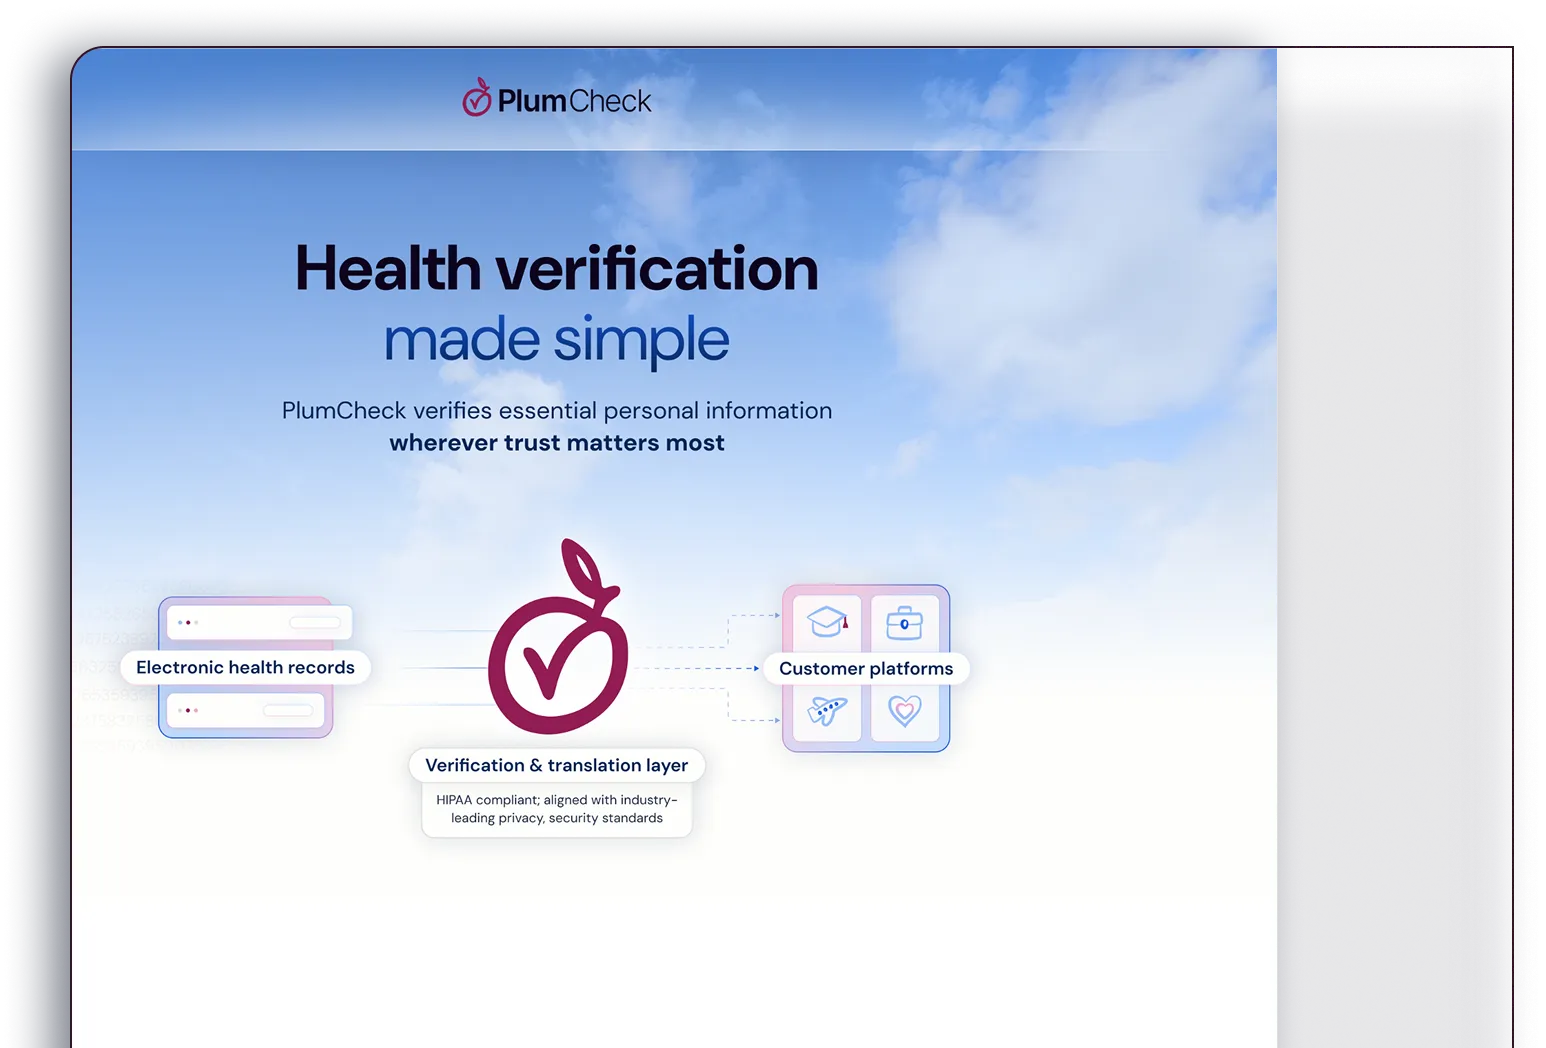Click the airplane travel icon
This screenshot has width=1546, height=1048.
point(825,712)
